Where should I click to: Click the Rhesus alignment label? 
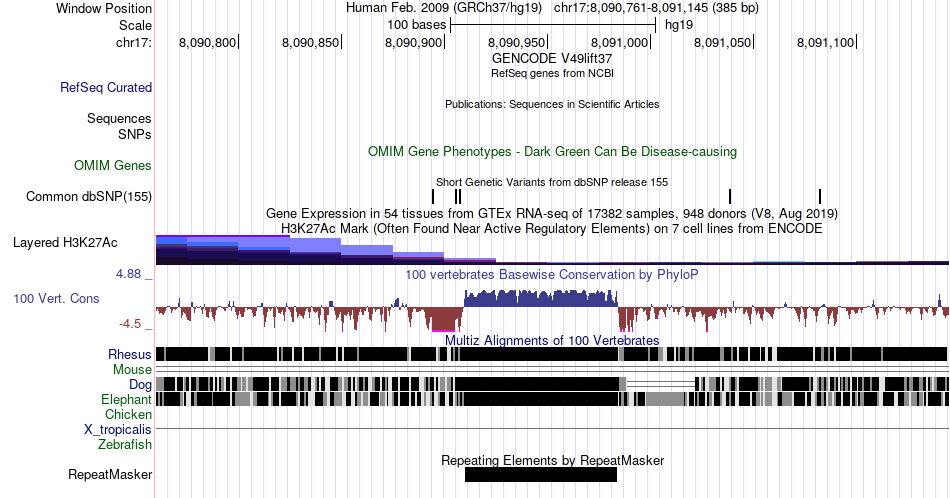coord(130,354)
